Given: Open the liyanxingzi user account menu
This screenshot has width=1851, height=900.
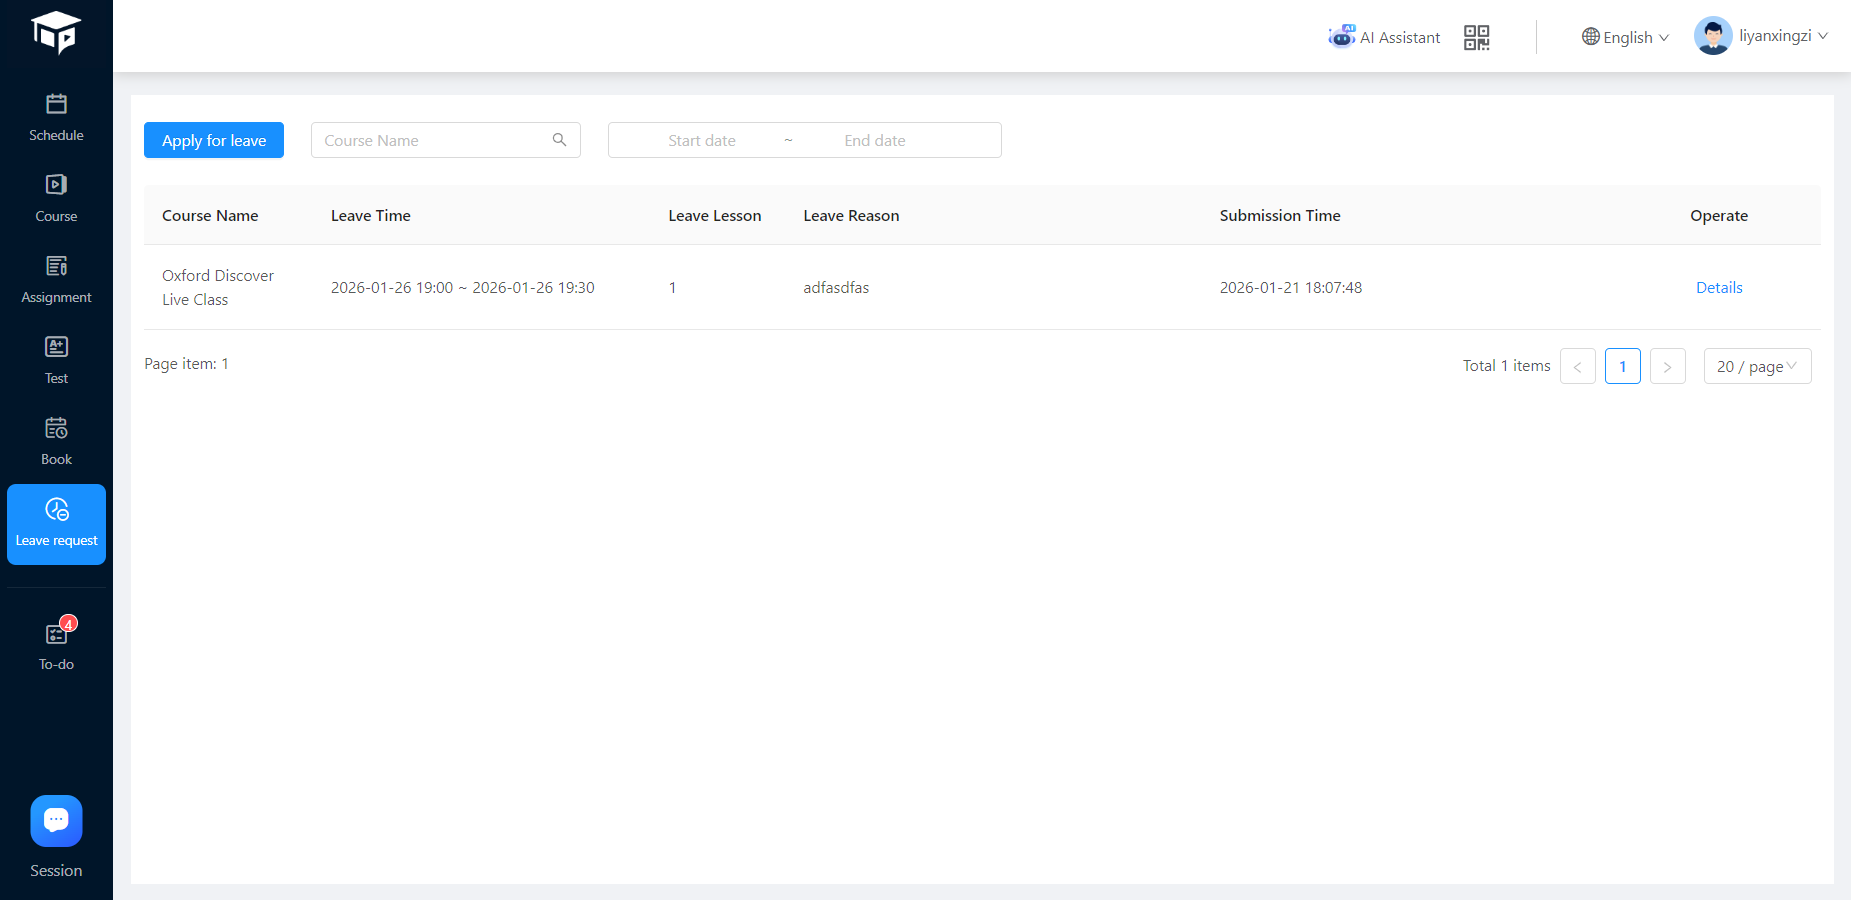Looking at the screenshot, I should pyautogui.click(x=1761, y=36).
